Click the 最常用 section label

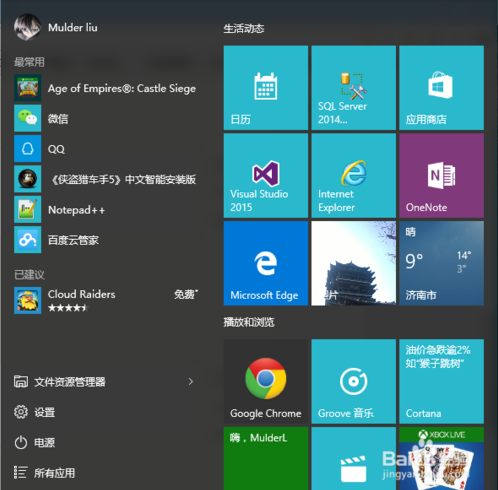click(29, 62)
